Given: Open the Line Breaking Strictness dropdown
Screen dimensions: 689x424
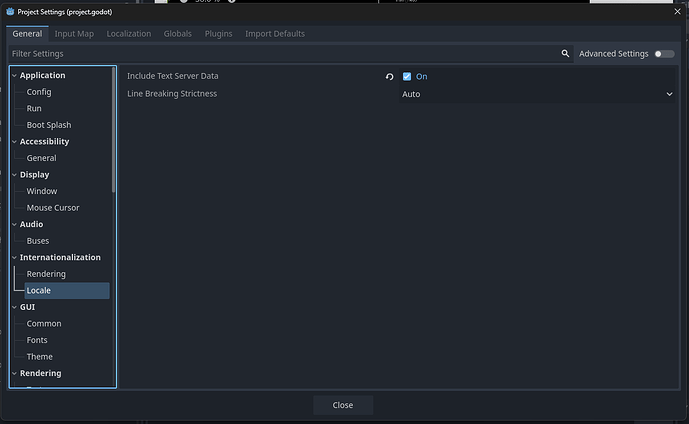Looking at the screenshot, I should pos(537,94).
